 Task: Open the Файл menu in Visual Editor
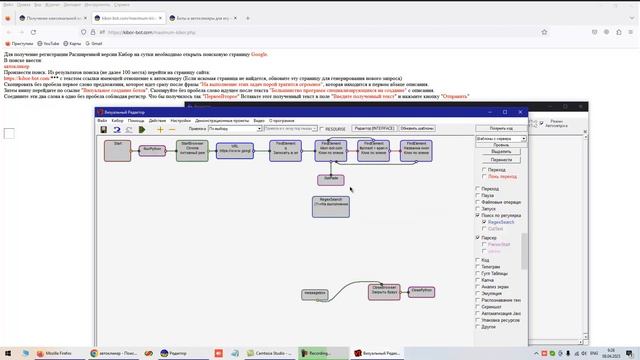pos(102,121)
